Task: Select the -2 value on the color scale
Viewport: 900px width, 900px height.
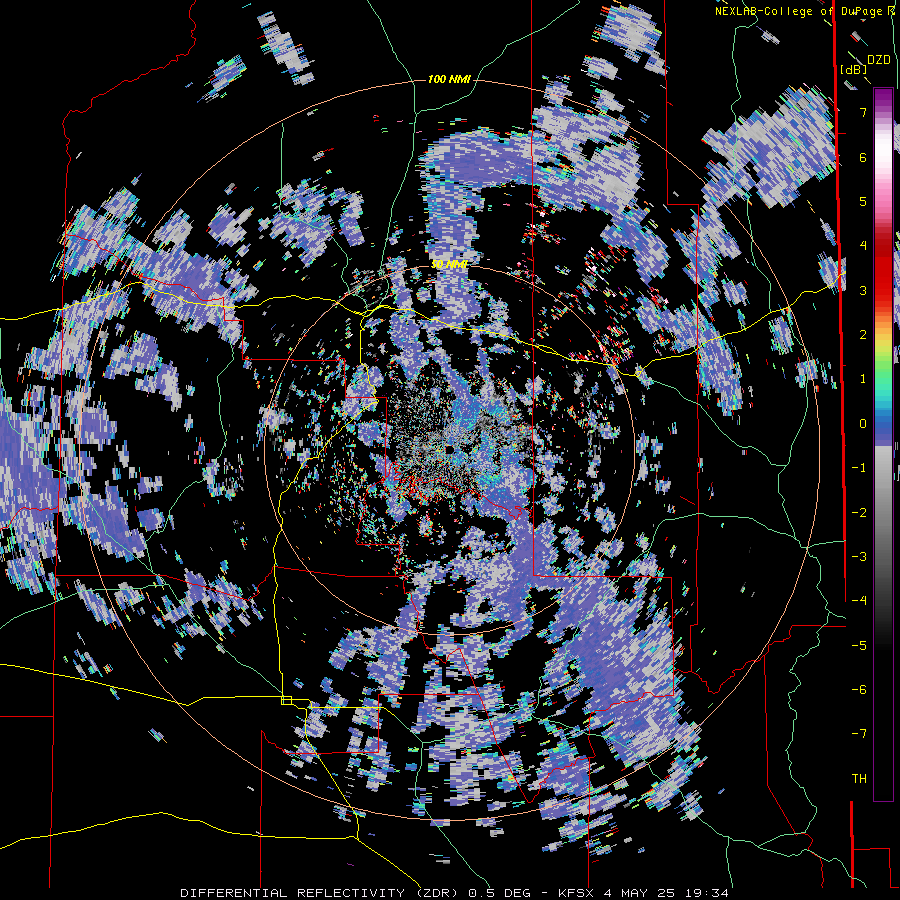Action: [x=859, y=513]
